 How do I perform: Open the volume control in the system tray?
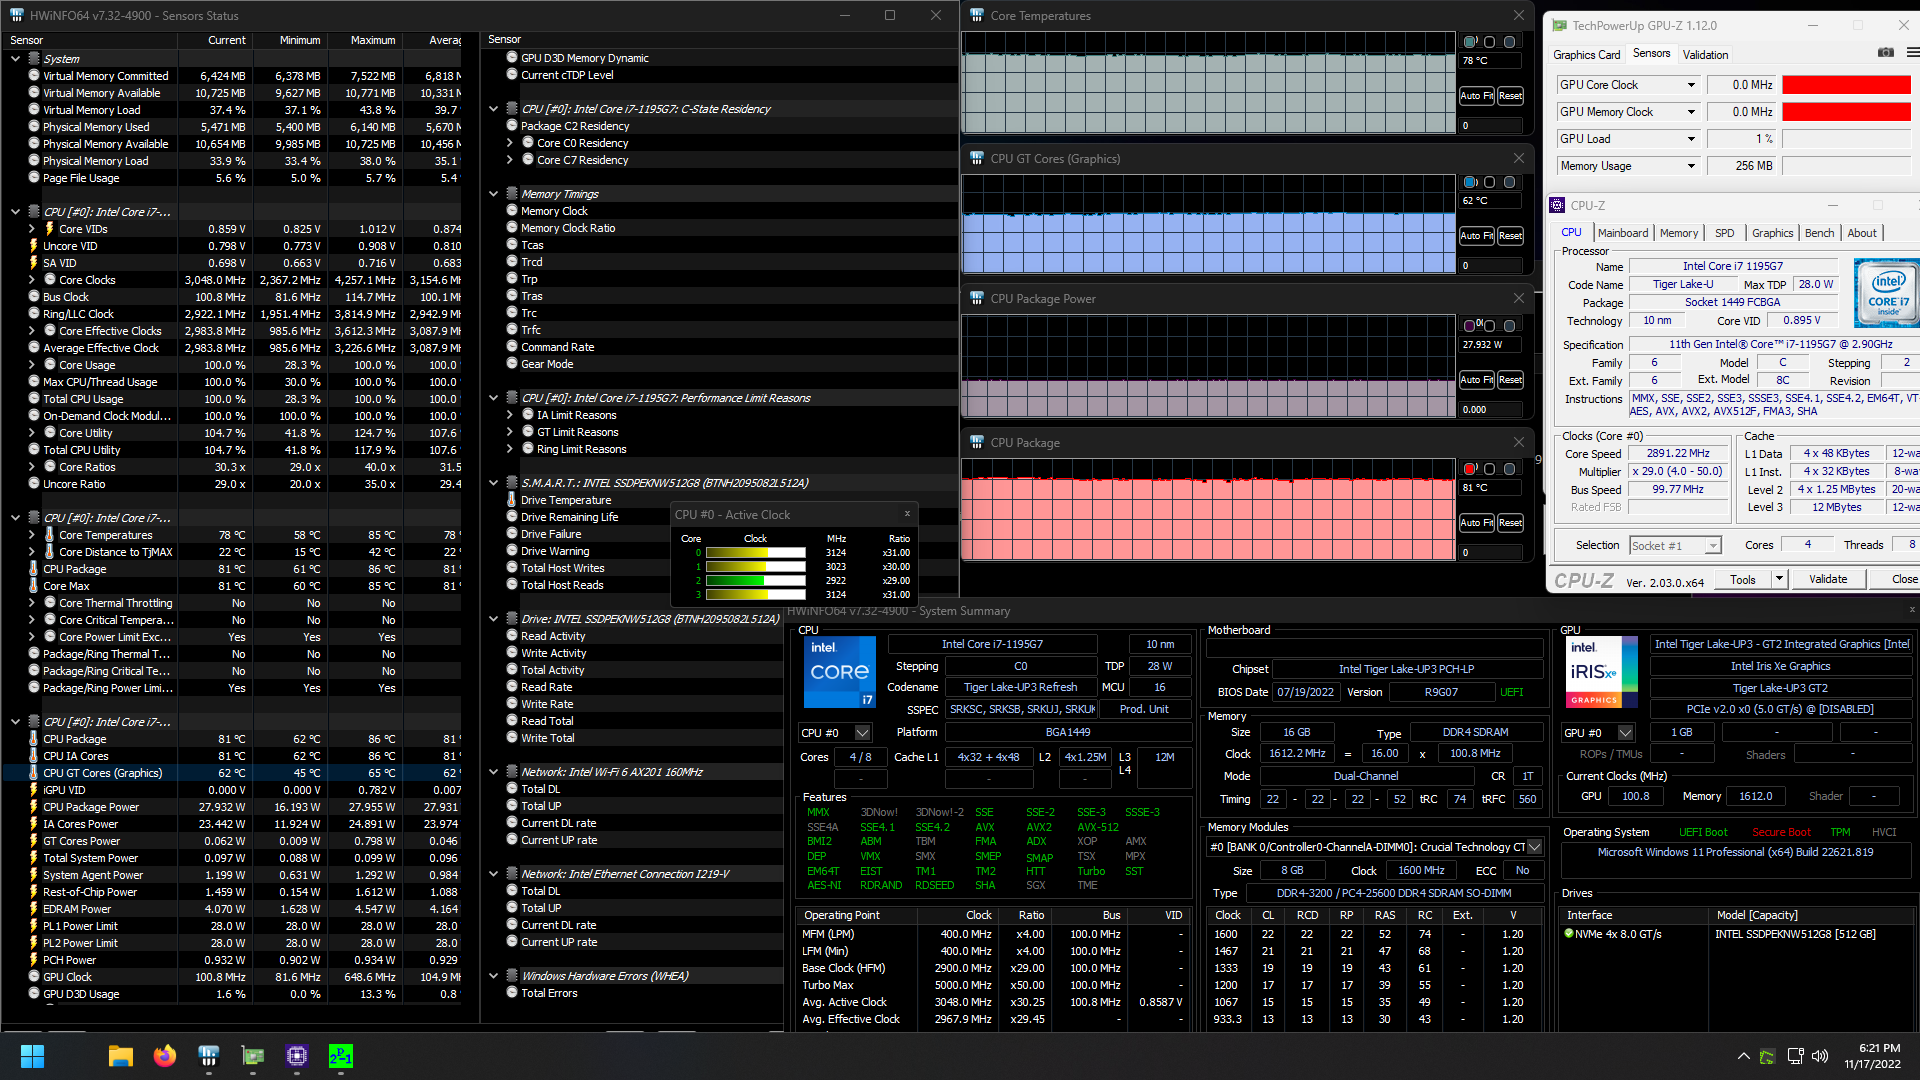click(x=1820, y=1056)
